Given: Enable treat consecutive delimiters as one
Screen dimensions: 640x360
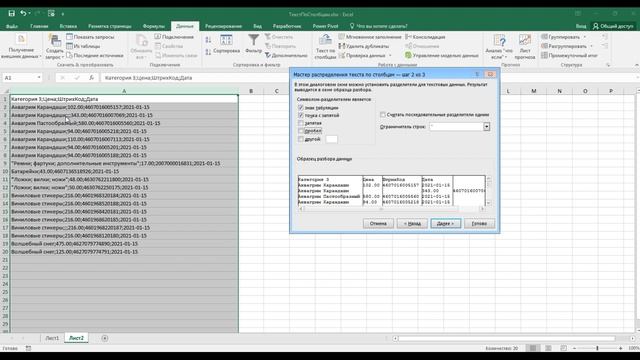Looking at the screenshot, I should click(382, 115).
